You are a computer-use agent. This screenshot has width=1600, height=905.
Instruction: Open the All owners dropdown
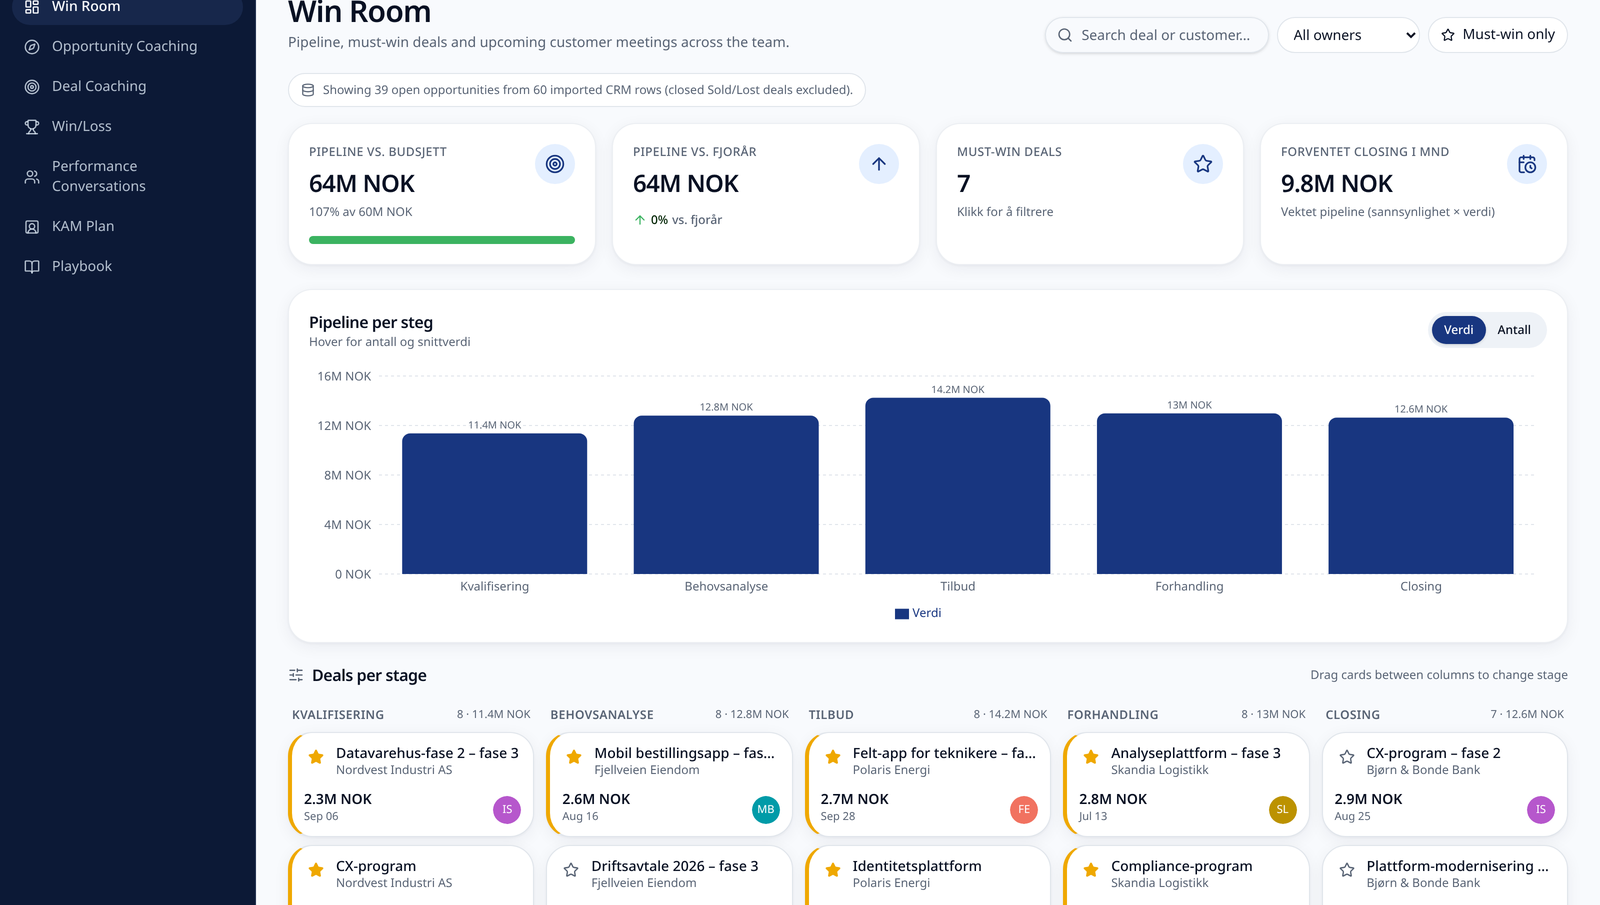tap(1348, 35)
